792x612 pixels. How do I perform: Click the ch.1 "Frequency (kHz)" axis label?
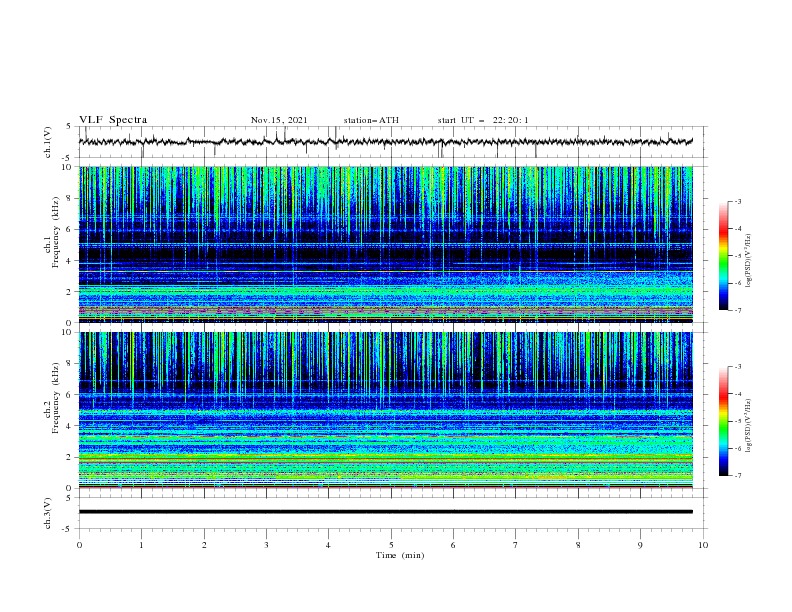pos(56,232)
